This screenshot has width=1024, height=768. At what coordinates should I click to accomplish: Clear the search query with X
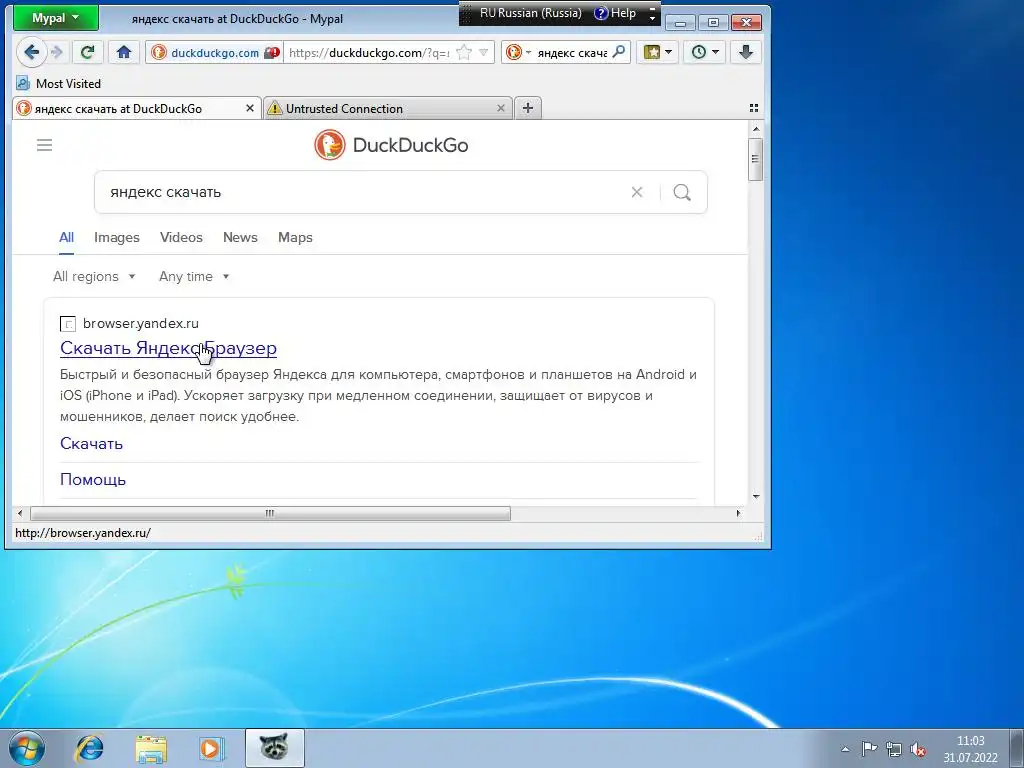(x=637, y=192)
